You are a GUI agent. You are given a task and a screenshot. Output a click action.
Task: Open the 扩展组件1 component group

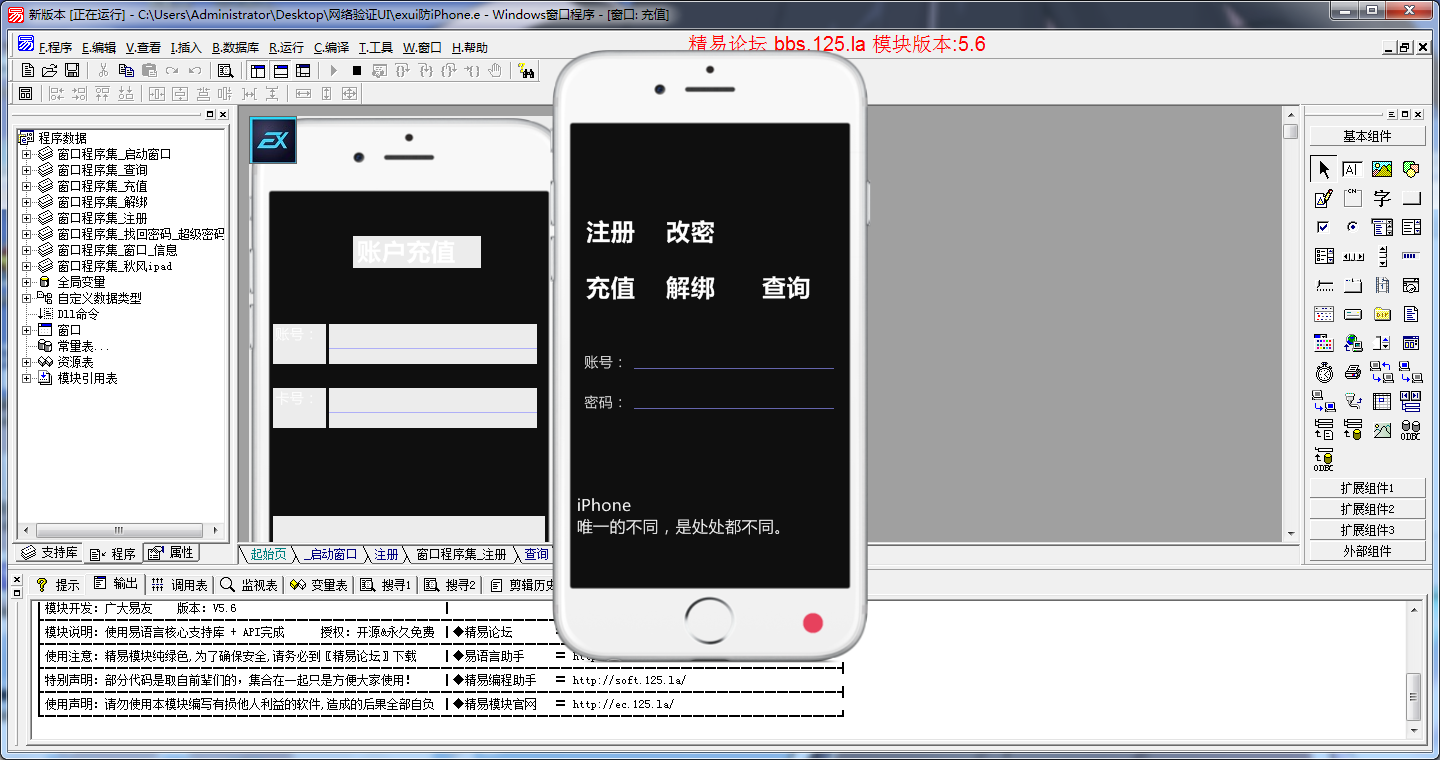point(1367,488)
